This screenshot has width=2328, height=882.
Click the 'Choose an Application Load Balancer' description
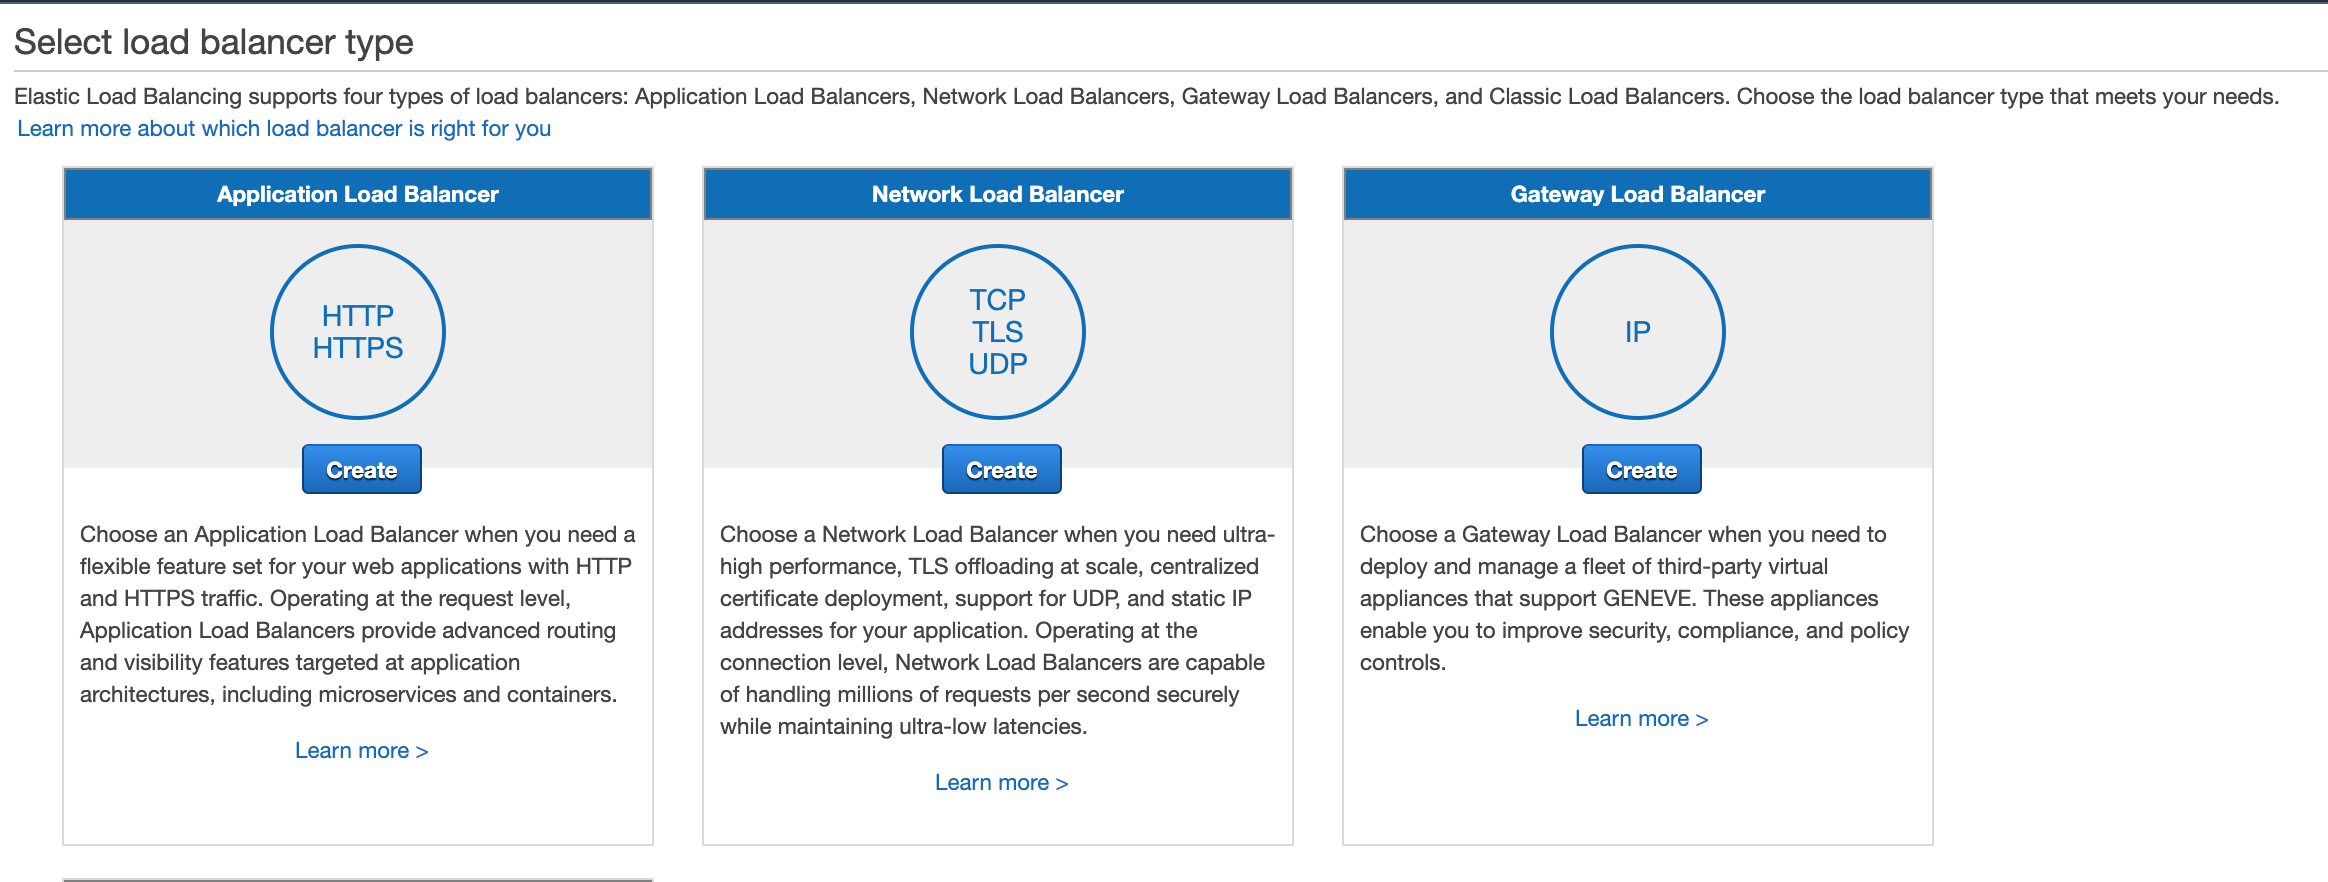point(358,614)
